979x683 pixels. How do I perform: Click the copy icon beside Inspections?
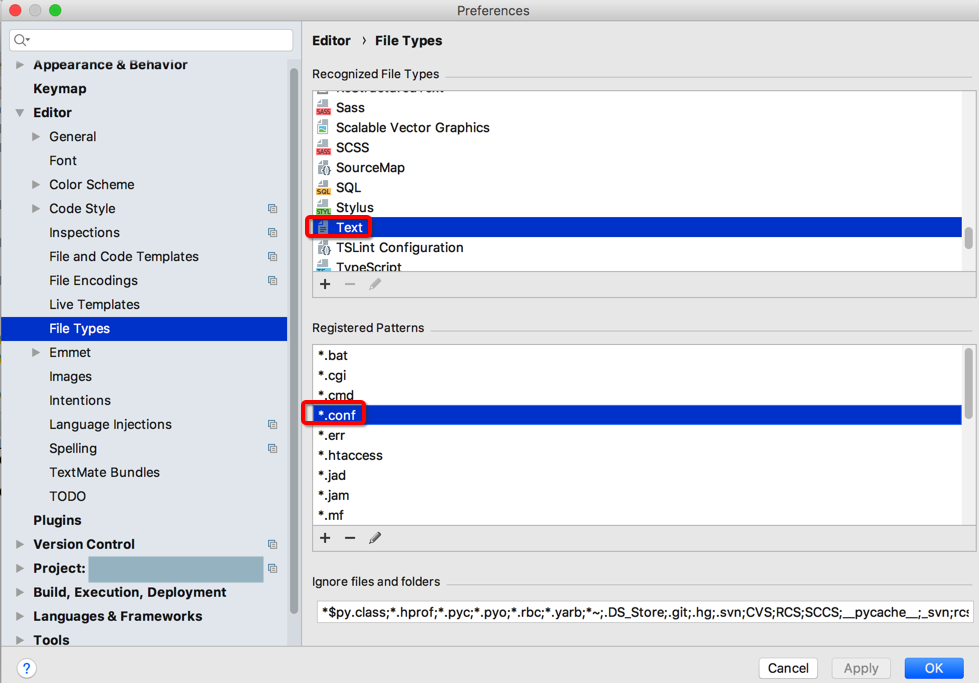(272, 233)
